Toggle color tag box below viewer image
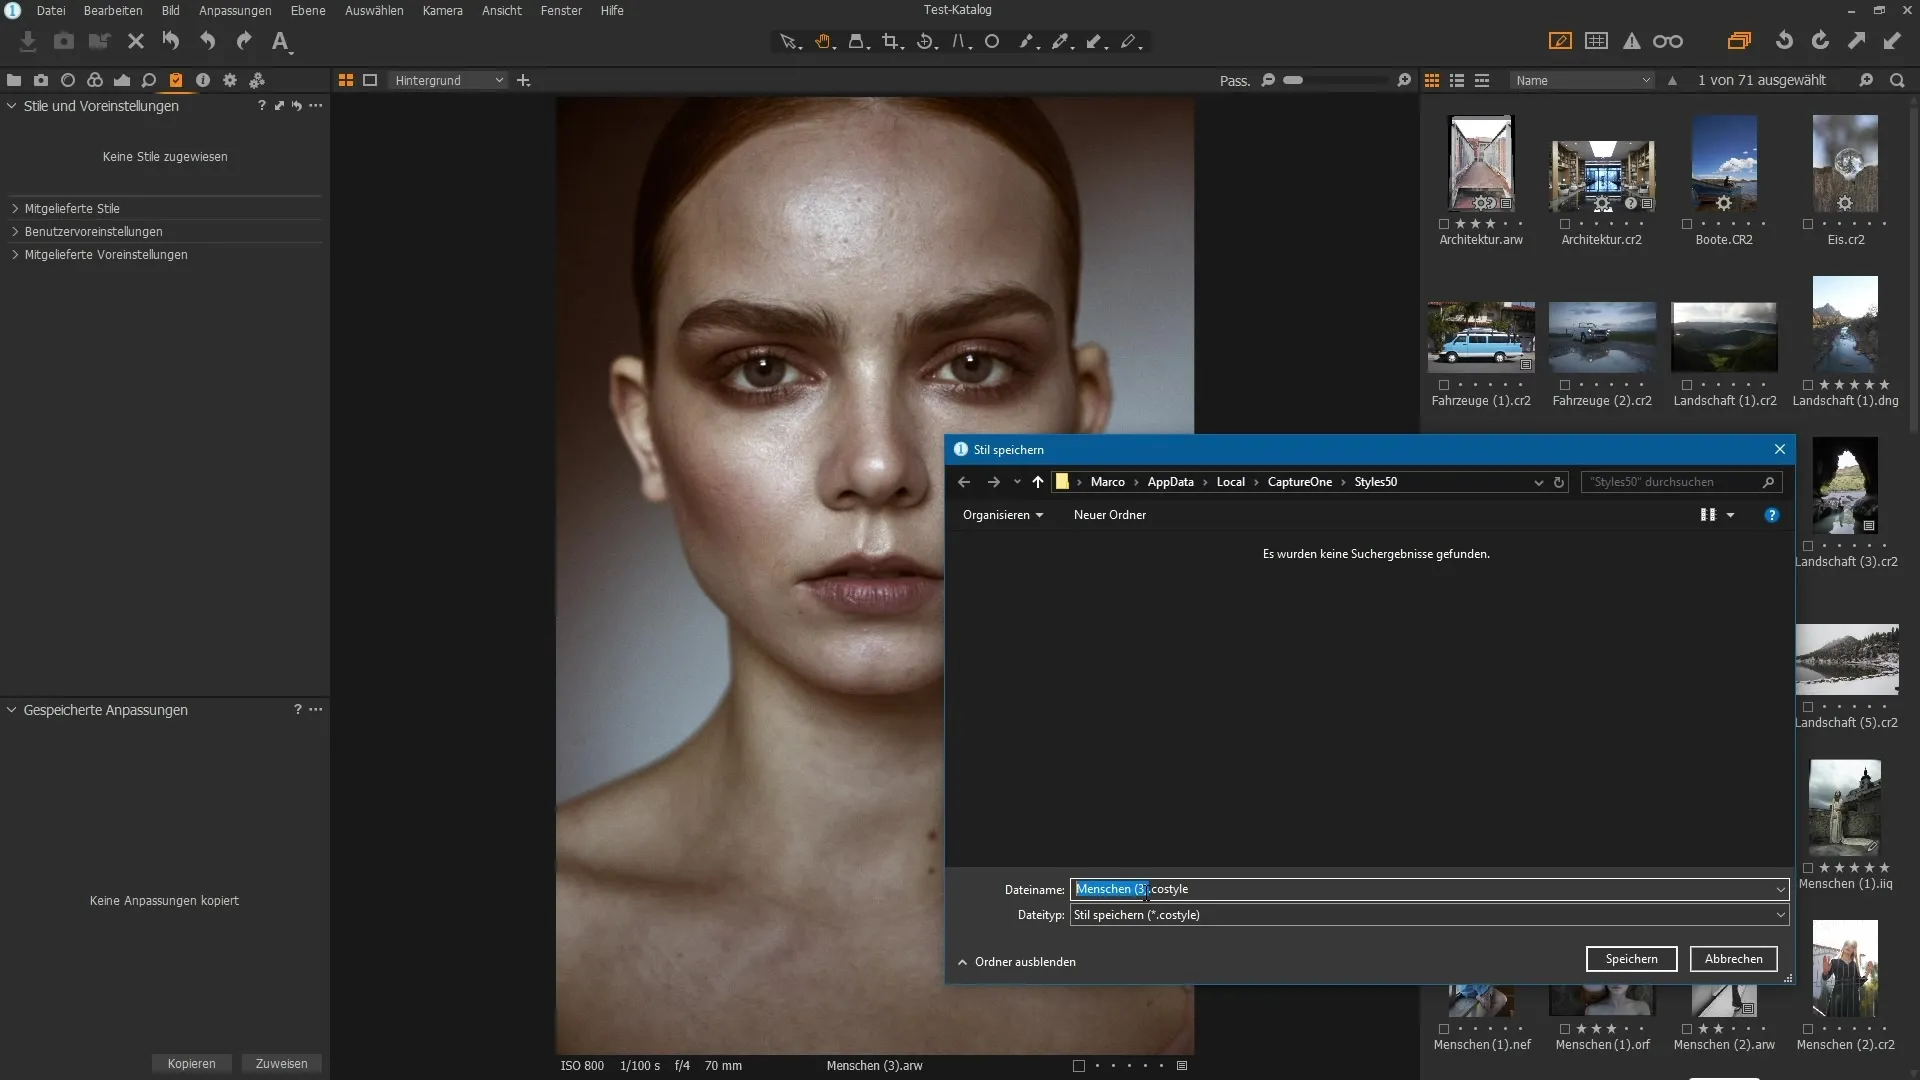The width and height of the screenshot is (1920, 1080). pyautogui.click(x=1079, y=1066)
